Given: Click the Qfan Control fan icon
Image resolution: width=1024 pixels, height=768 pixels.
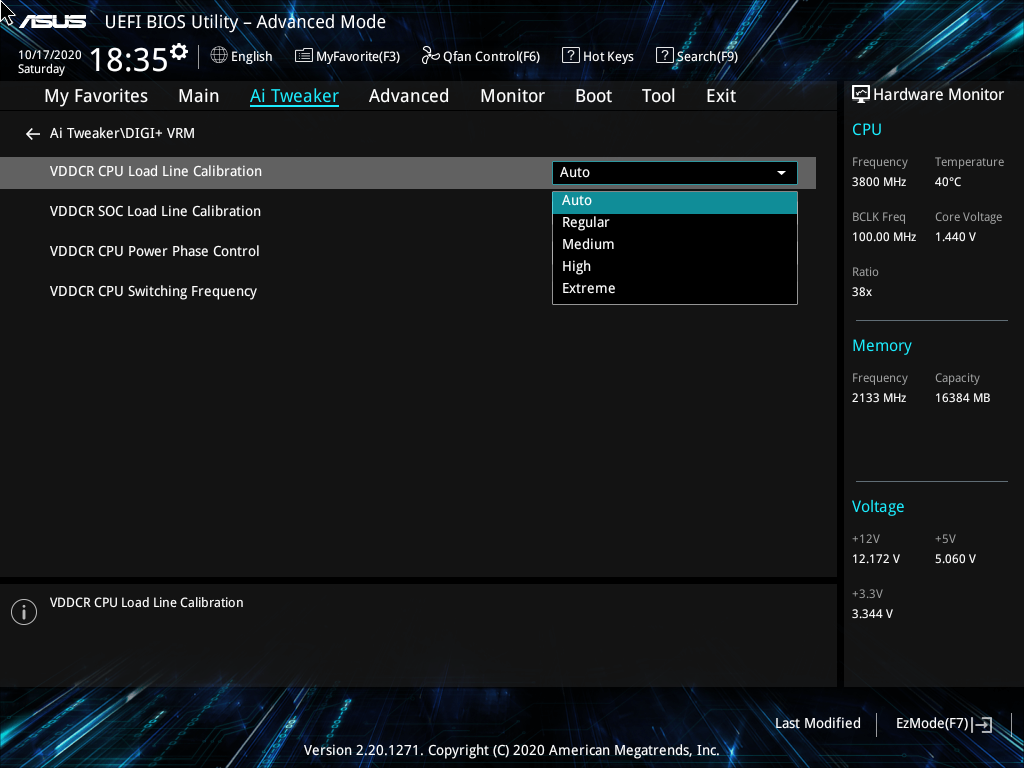Looking at the screenshot, I should coord(430,56).
